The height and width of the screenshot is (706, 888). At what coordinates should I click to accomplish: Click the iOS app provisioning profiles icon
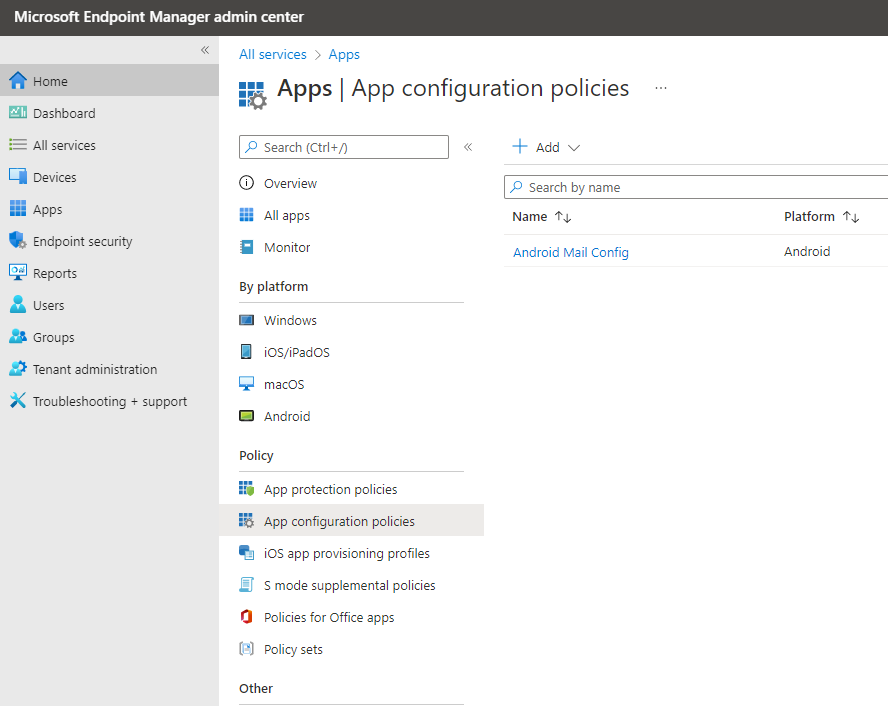(x=246, y=553)
